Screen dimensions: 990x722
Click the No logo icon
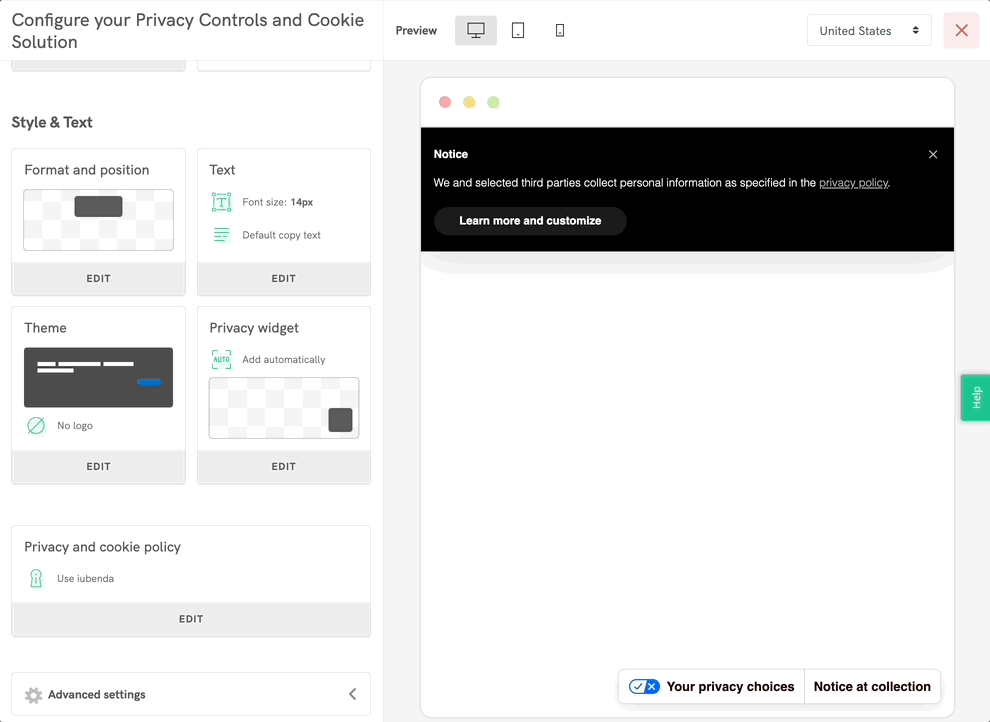[36, 426]
